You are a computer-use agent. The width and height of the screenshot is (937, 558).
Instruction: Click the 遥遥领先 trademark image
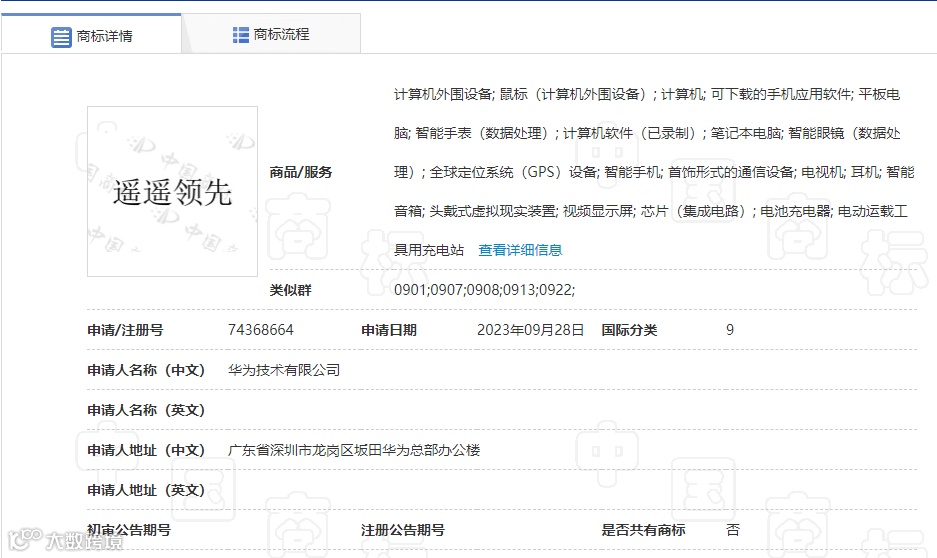tap(172, 191)
